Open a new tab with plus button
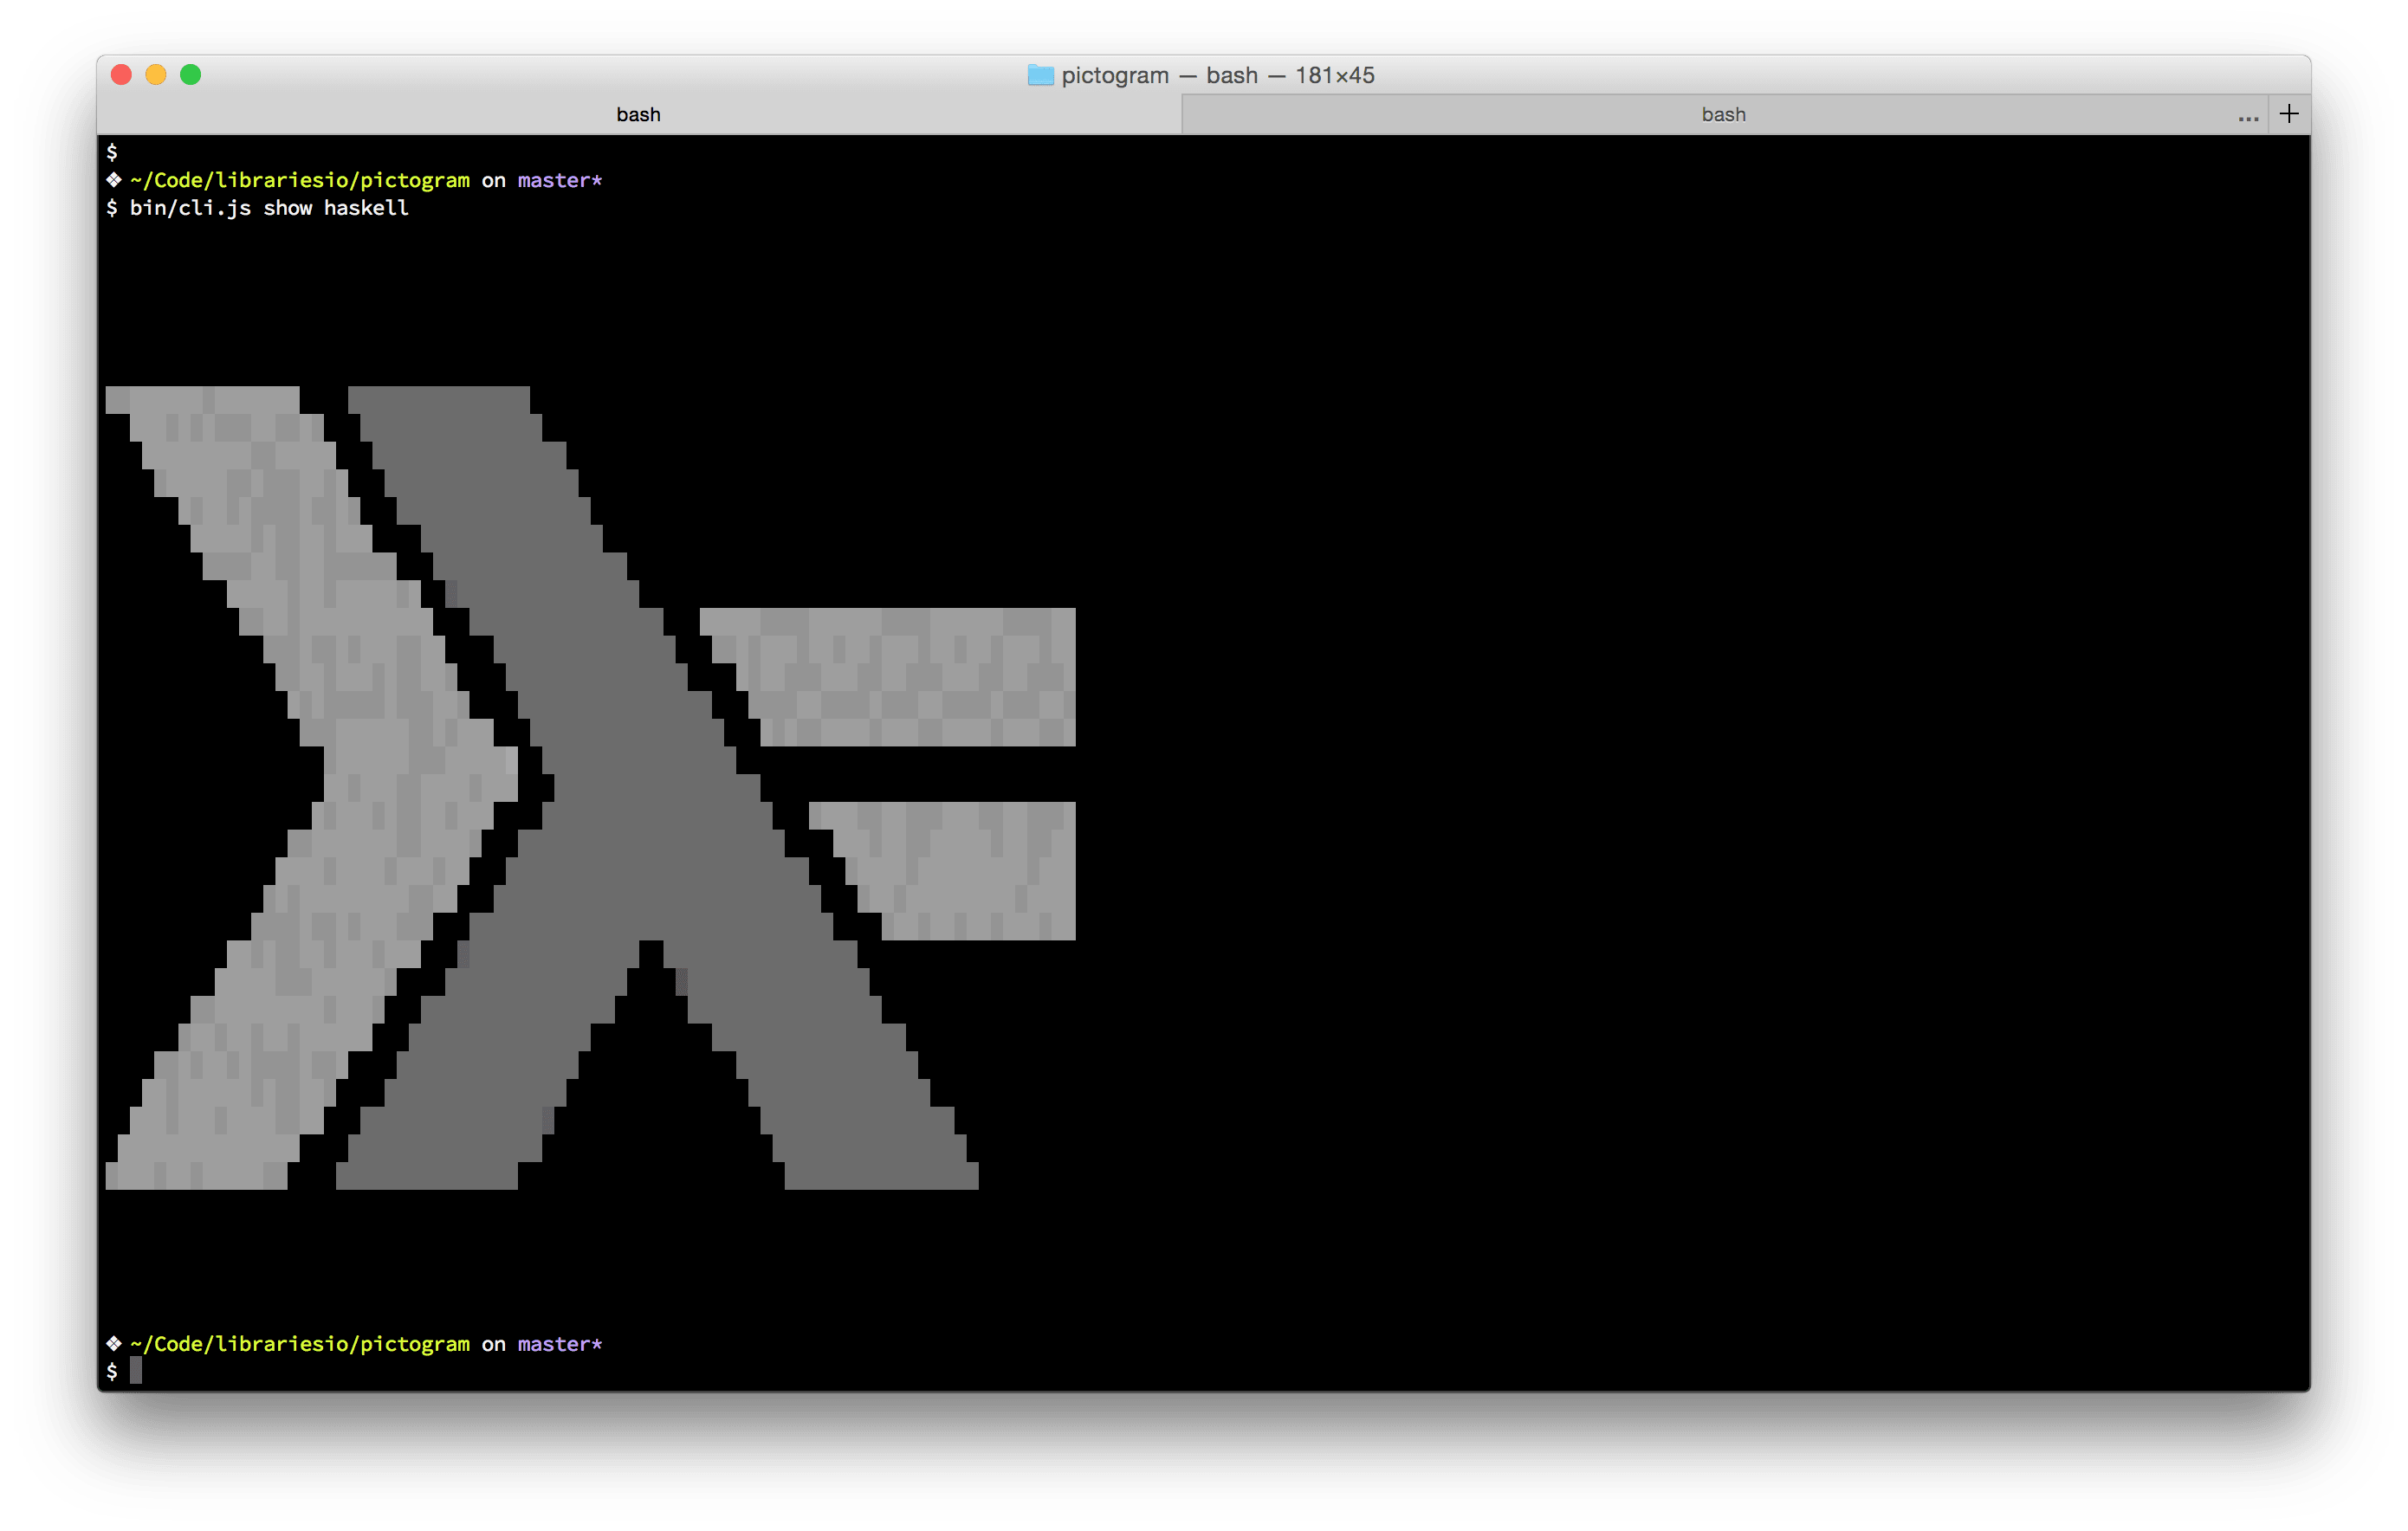 [x=2288, y=114]
